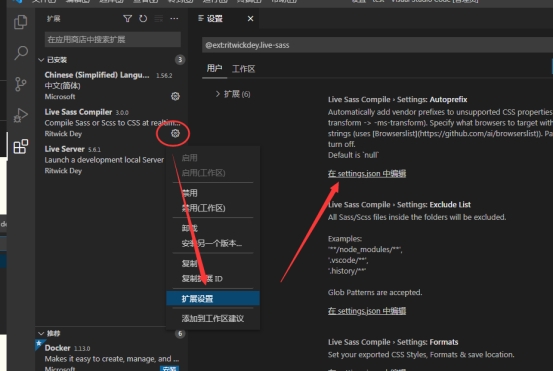Click the Formats setting title
The height and width of the screenshot is (371, 554).
393,342
